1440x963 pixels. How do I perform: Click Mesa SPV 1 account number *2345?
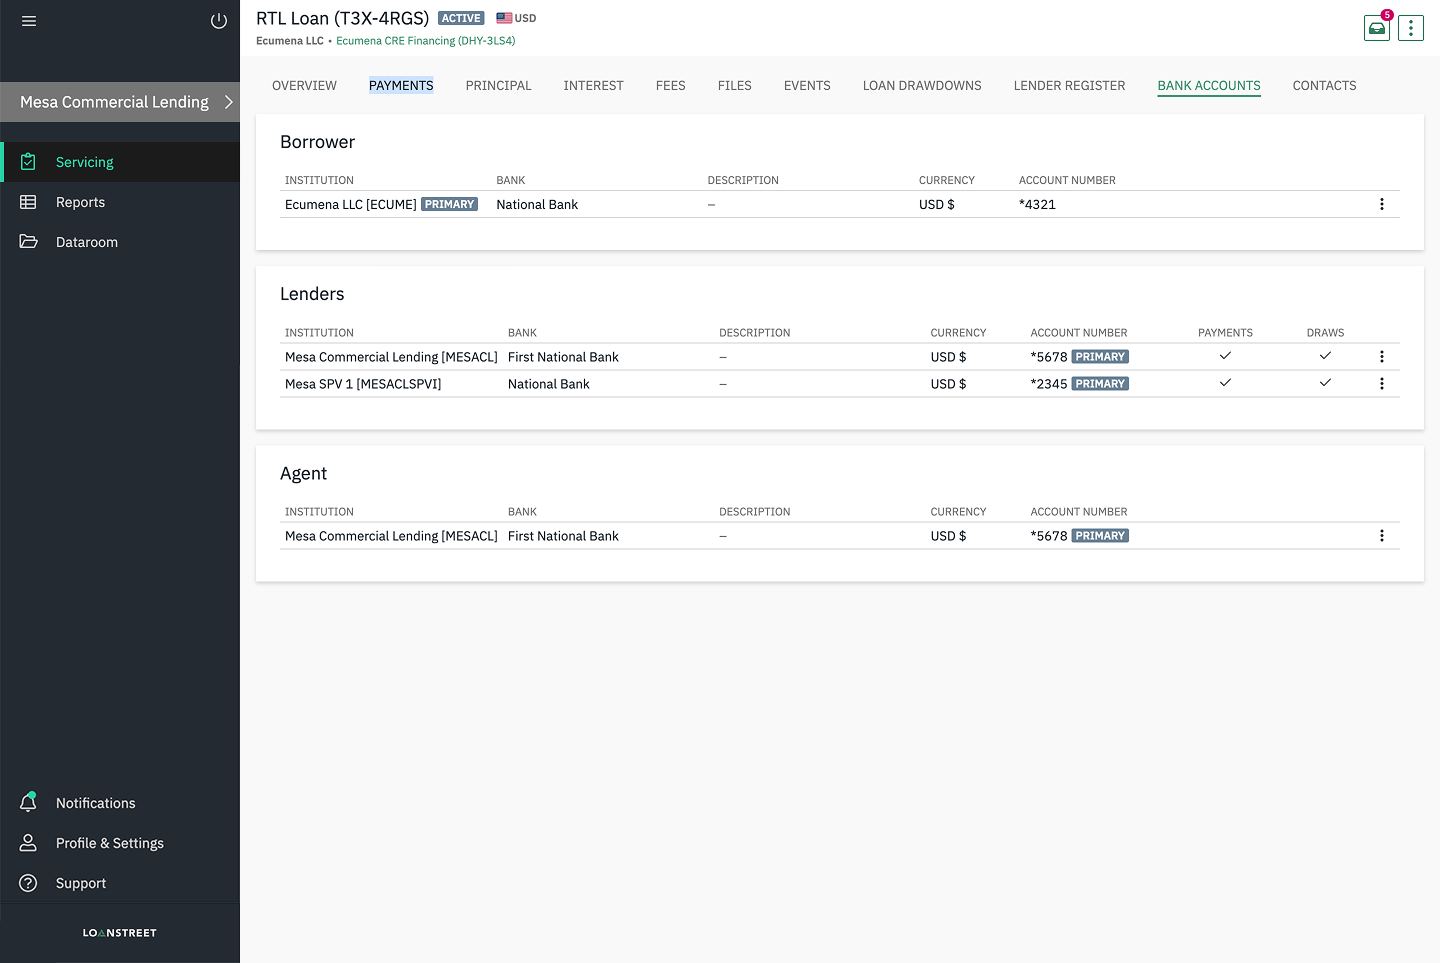[1049, 384]
